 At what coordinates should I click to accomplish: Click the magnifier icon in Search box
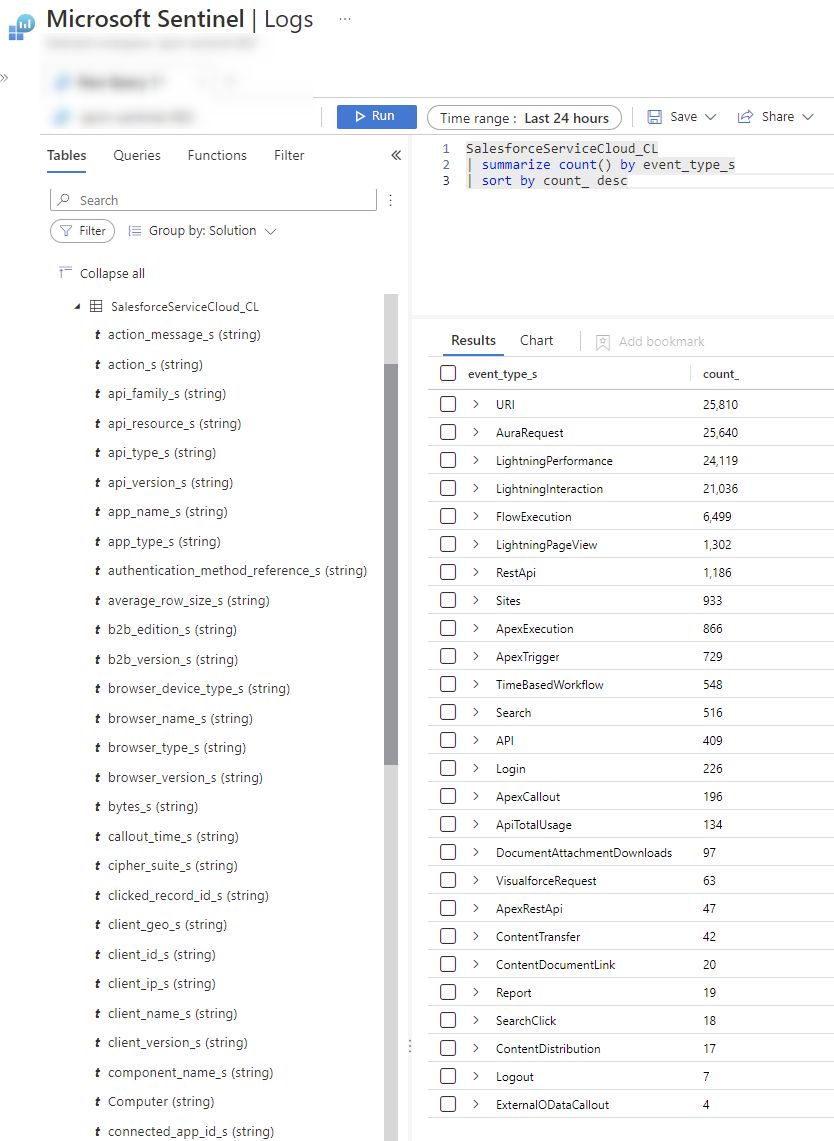pyautogui.click(x=64, y=199)
